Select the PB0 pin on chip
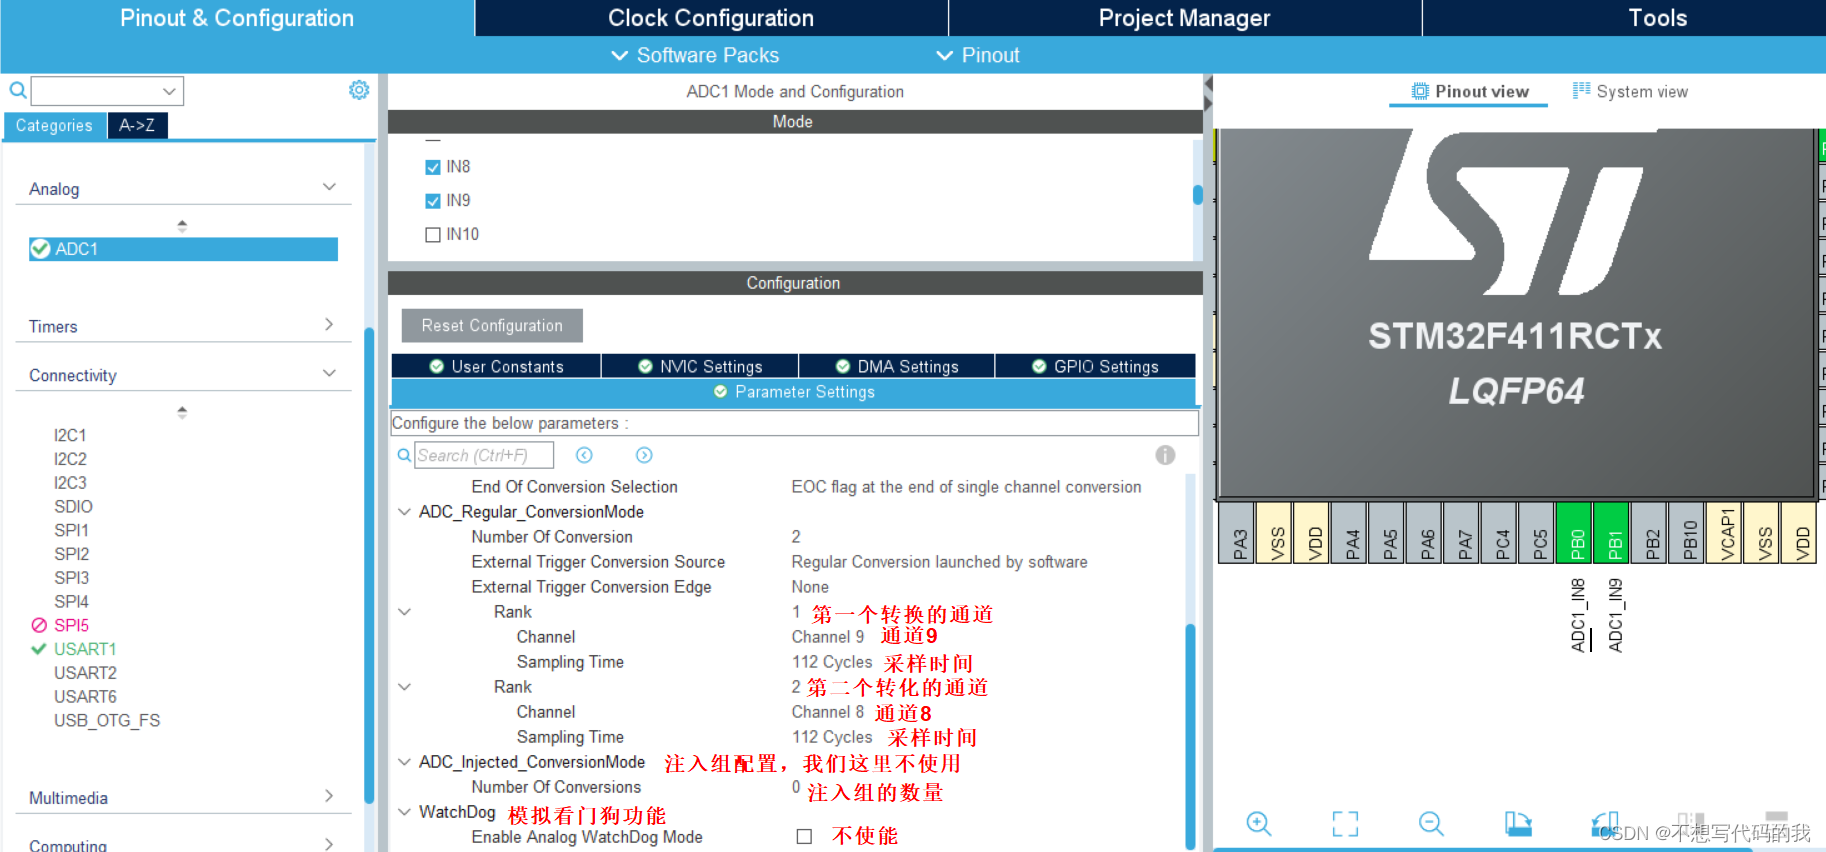The width and height of the screenshot is (1826, 852). click(1576, 533)
